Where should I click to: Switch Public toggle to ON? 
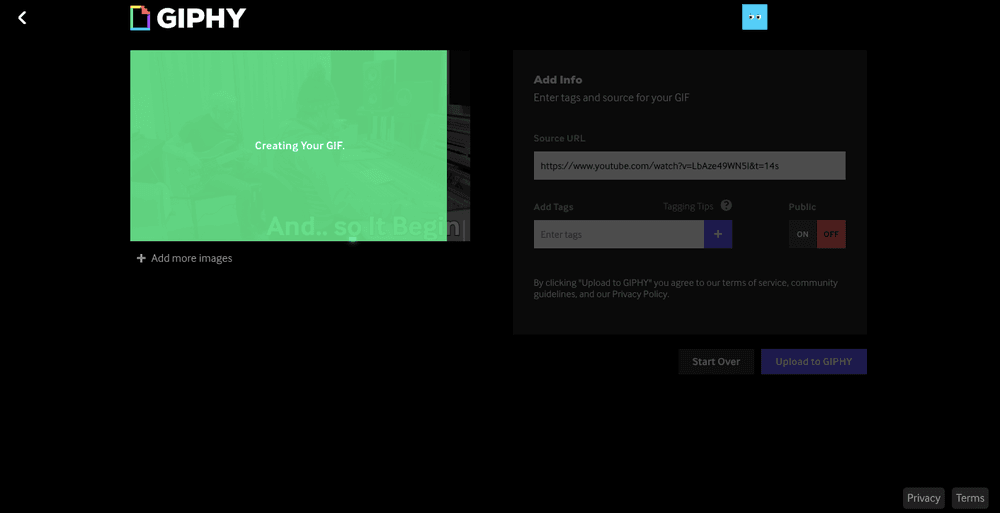tap(803, 234)
